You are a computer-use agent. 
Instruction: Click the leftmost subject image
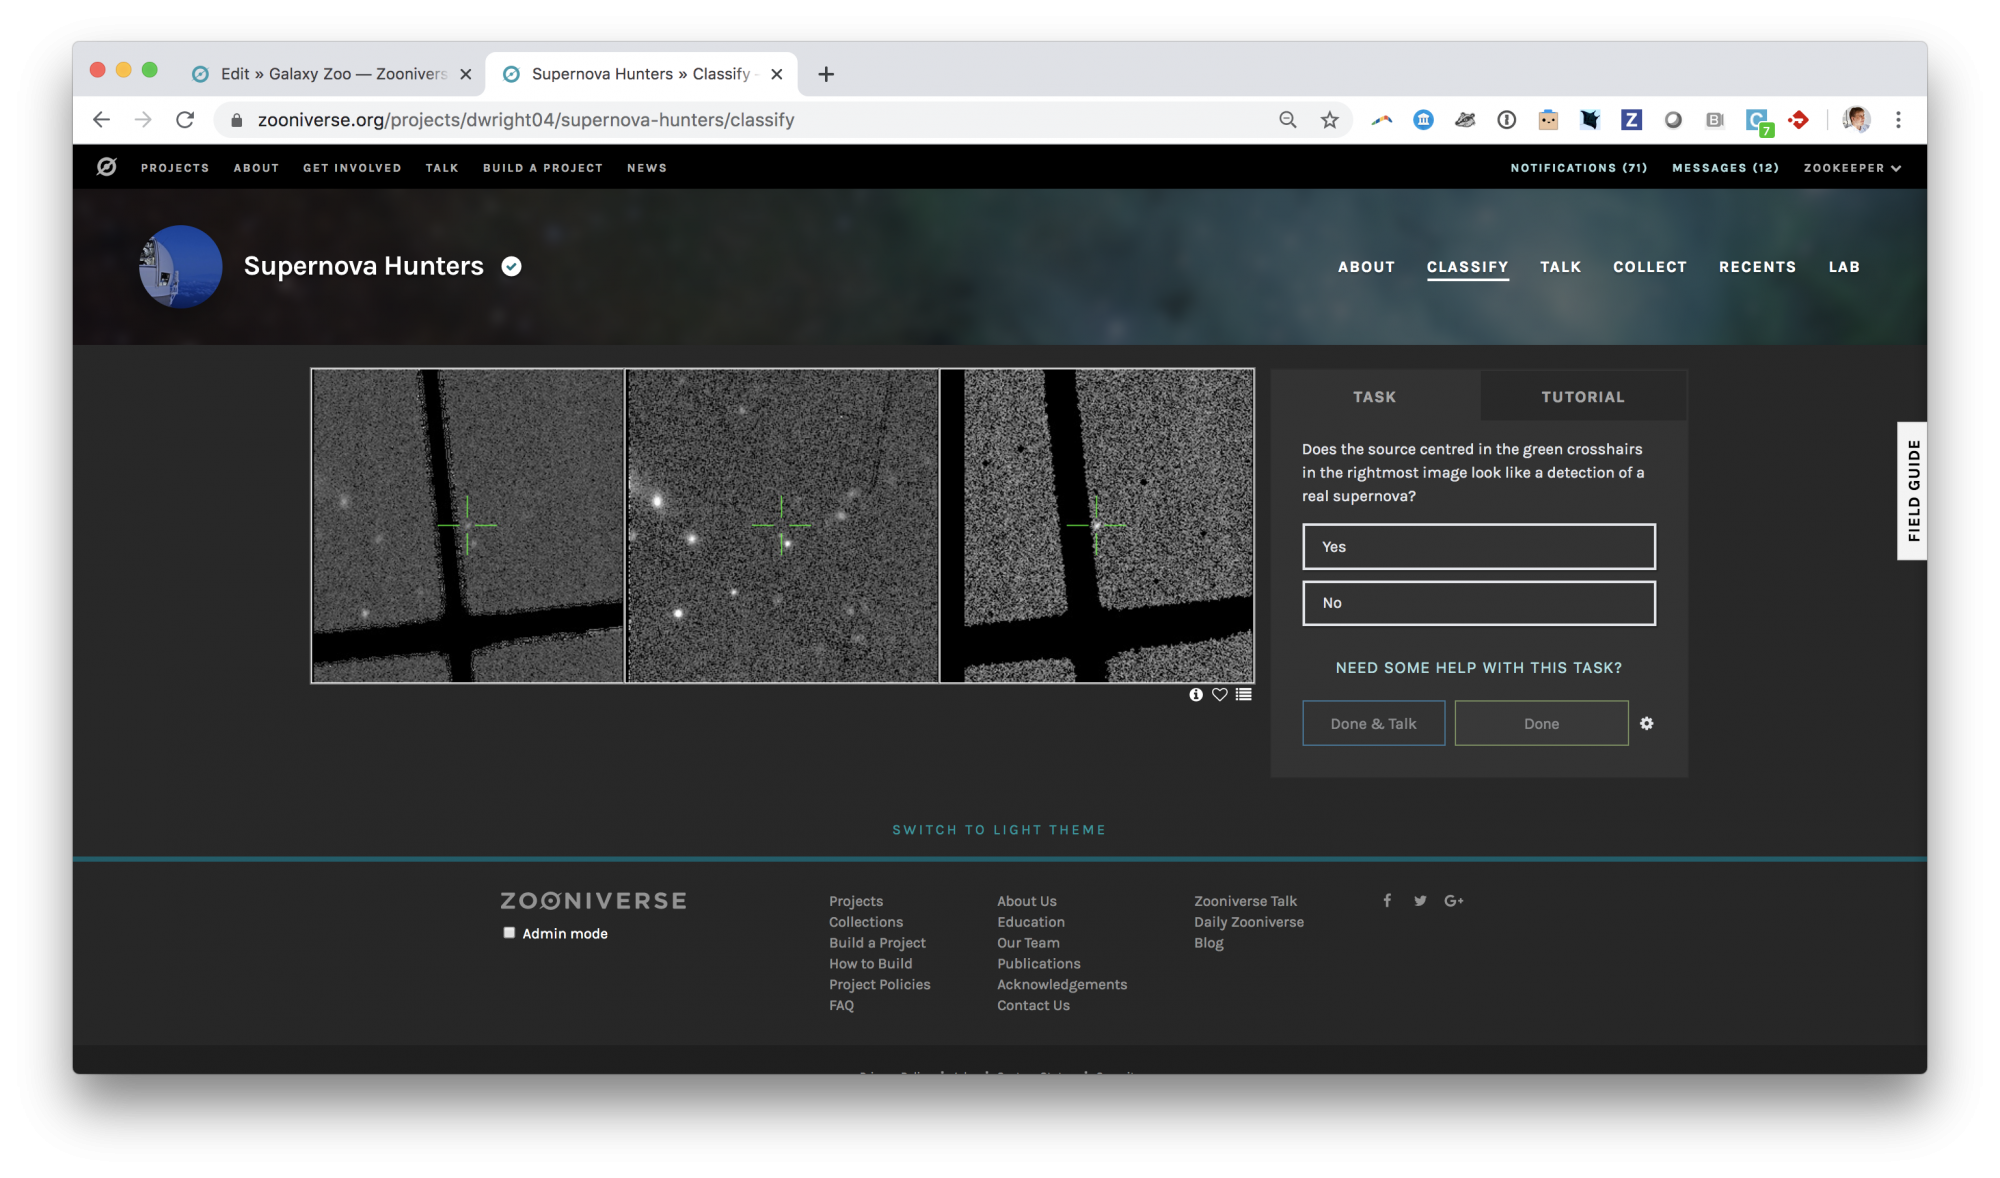[467, 526]
